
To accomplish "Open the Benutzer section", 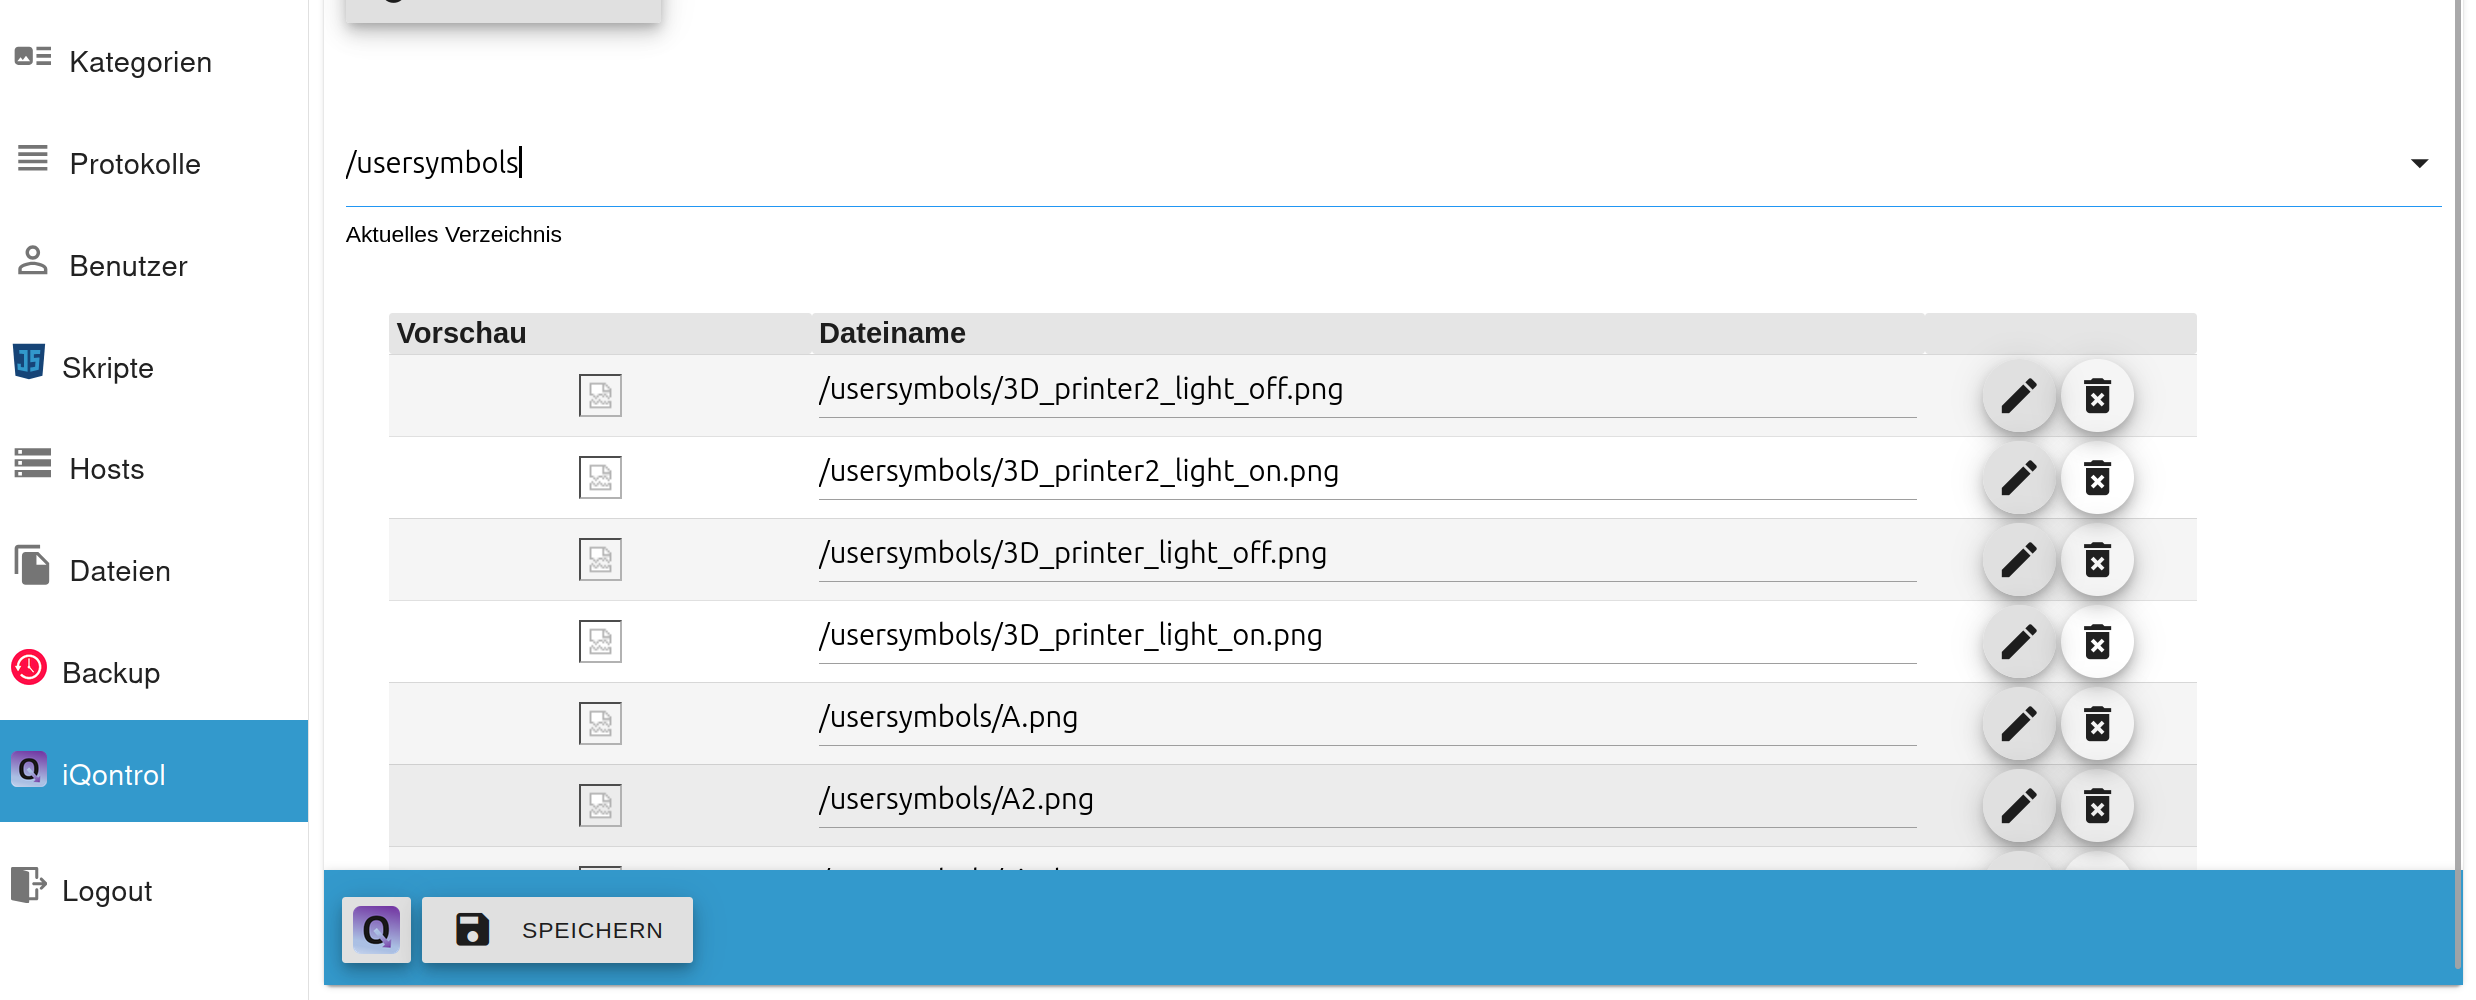I will pyautogui.click(x=128, y=266).
